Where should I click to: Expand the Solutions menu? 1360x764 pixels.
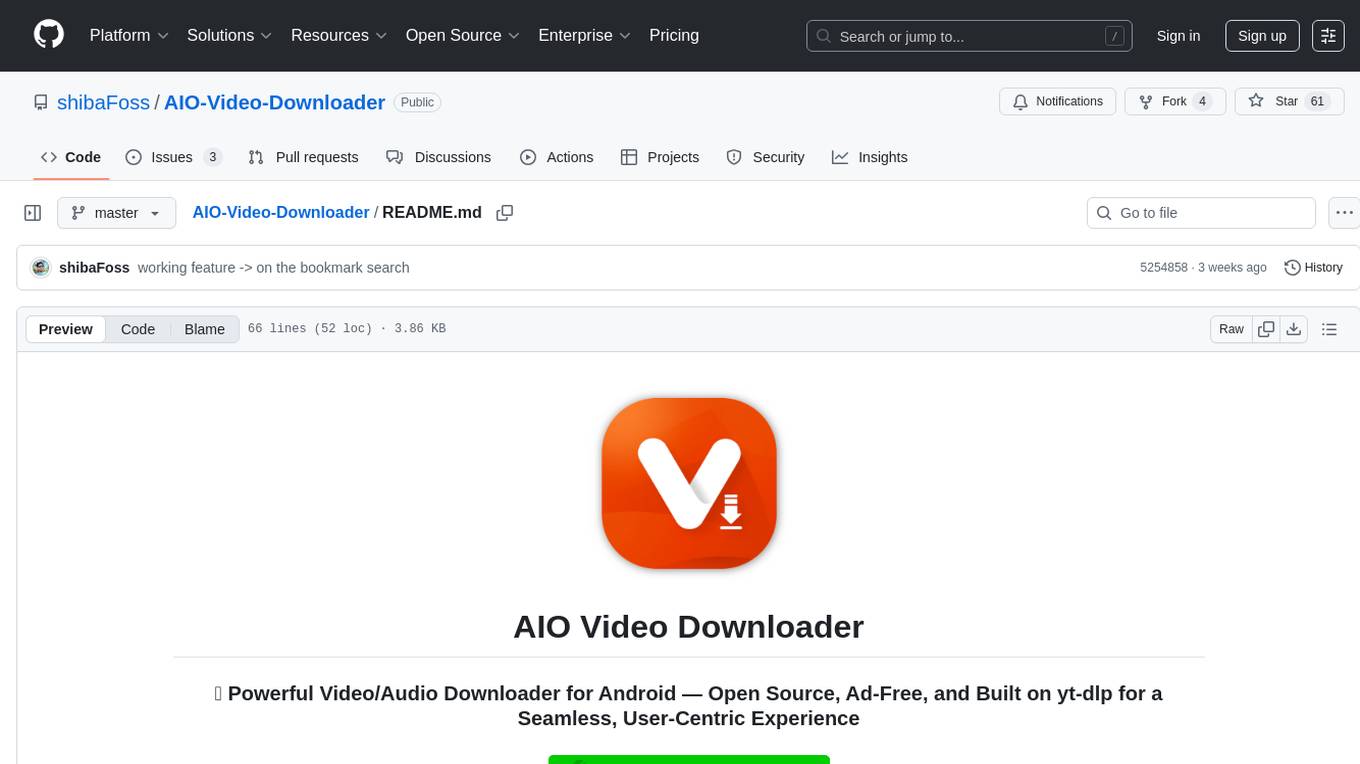pyautogui.click(x=230, y=35)
